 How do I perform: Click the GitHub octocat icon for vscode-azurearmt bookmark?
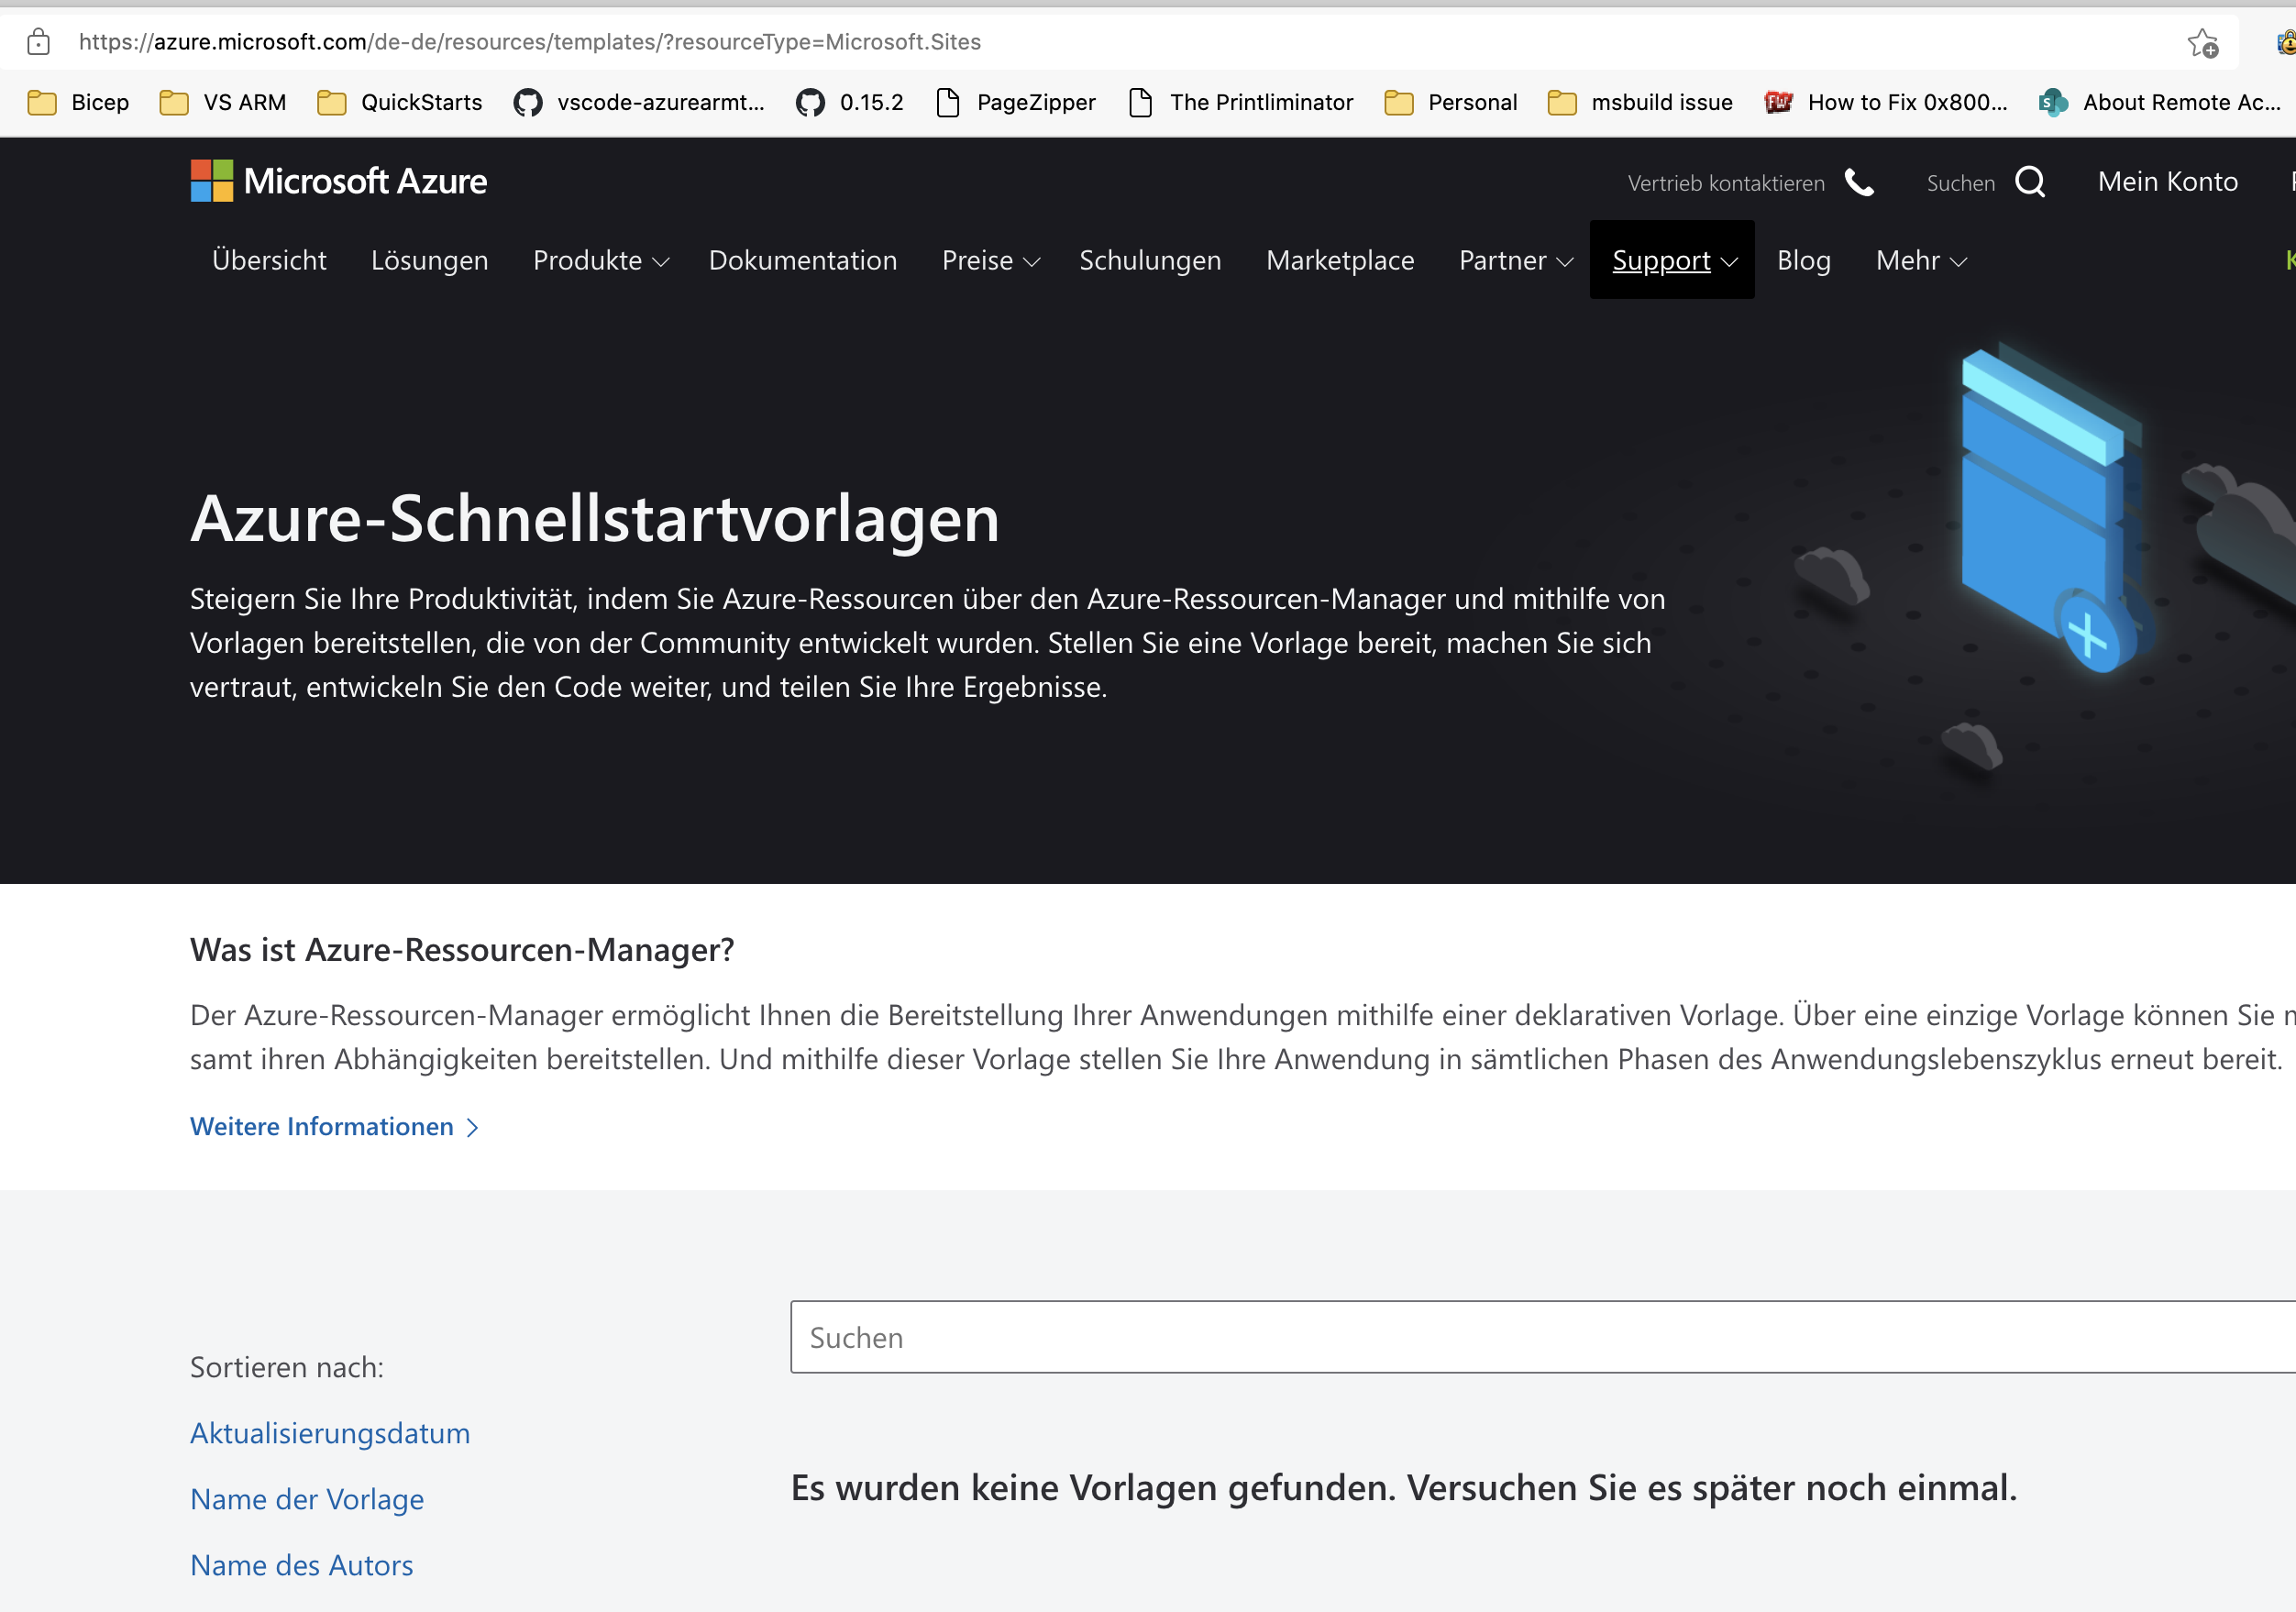pos(529,102)
